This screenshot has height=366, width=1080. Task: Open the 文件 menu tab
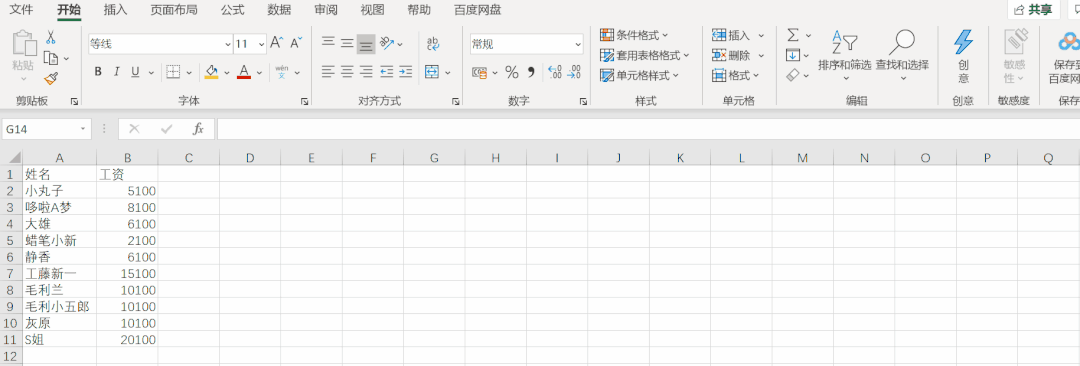click(x=21, y=10)
